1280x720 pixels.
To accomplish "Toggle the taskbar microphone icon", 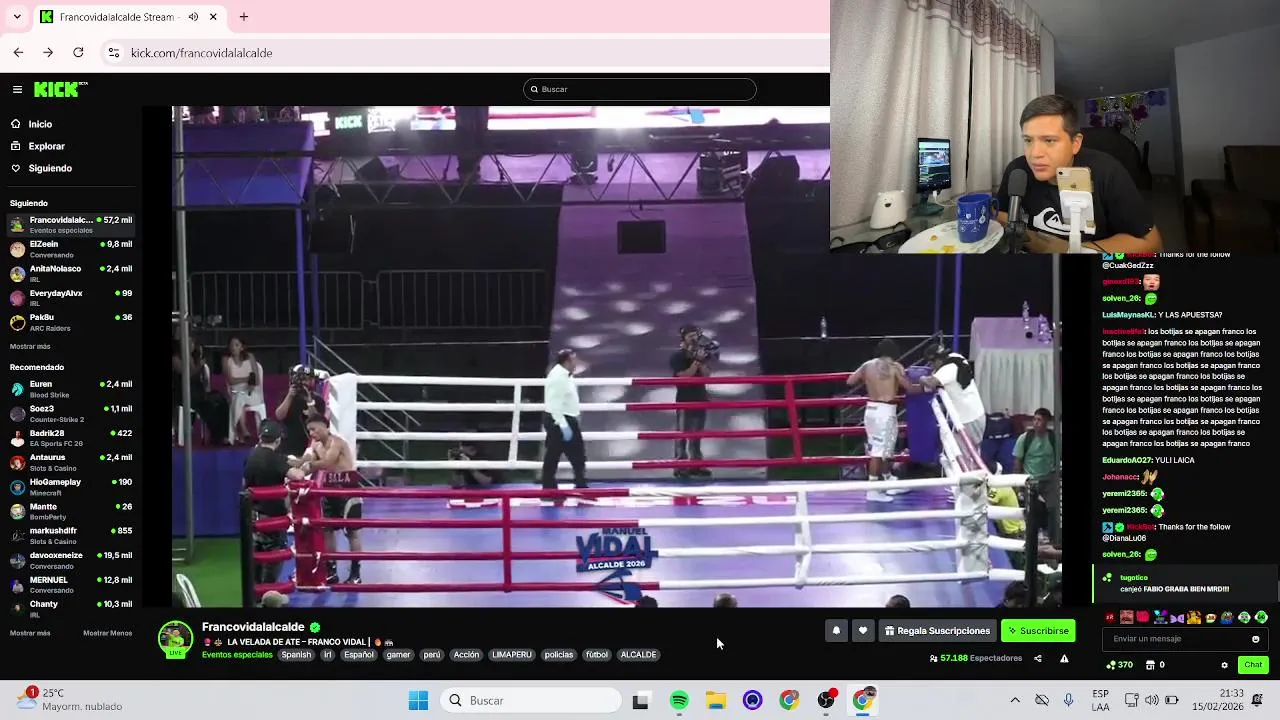I will pos(1069,701).
